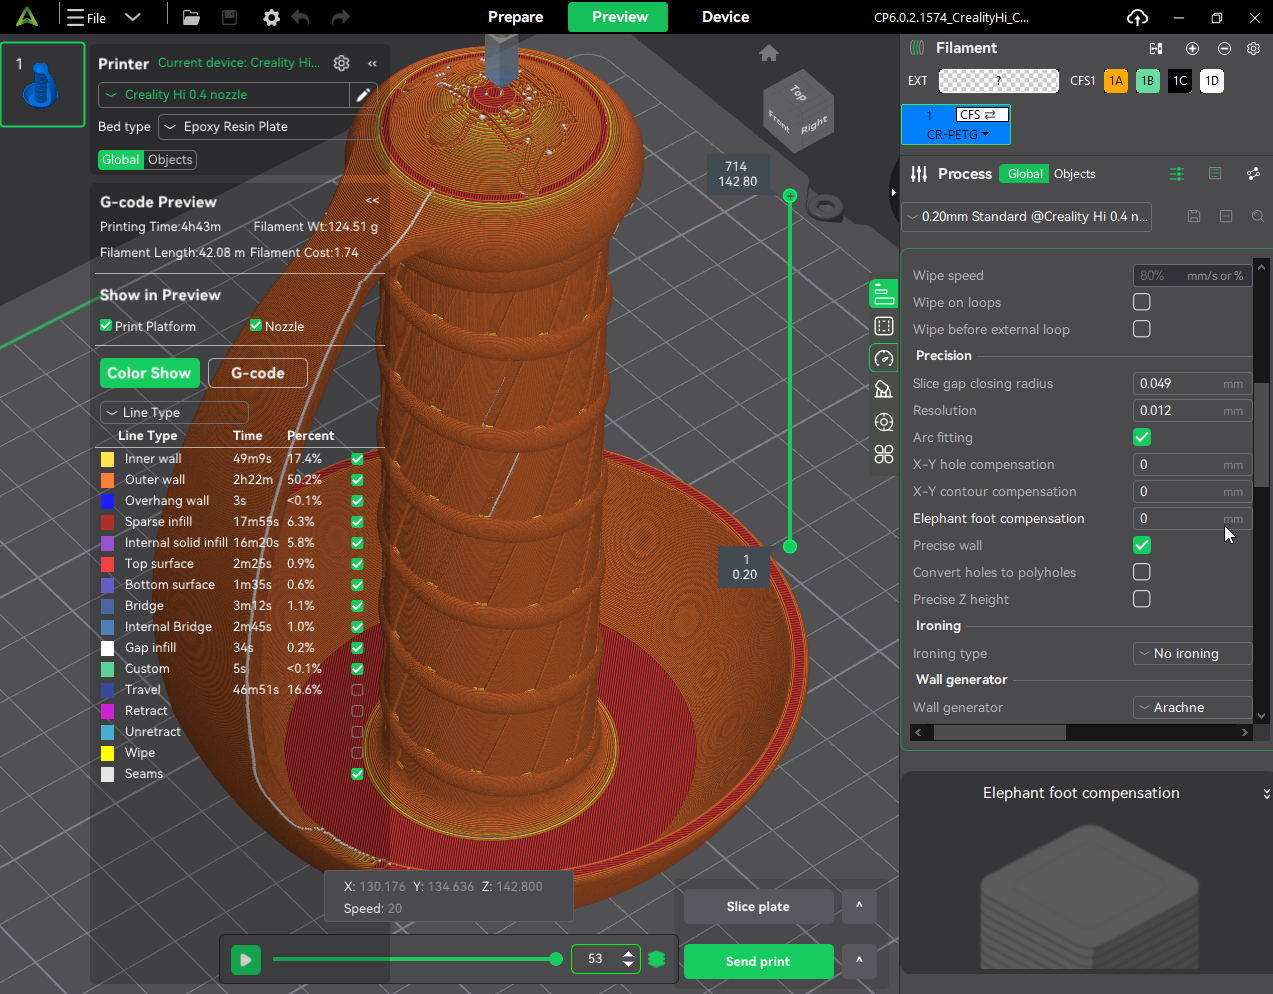
Task: Add a filament with plus icon
Action: click(1192, 48)
